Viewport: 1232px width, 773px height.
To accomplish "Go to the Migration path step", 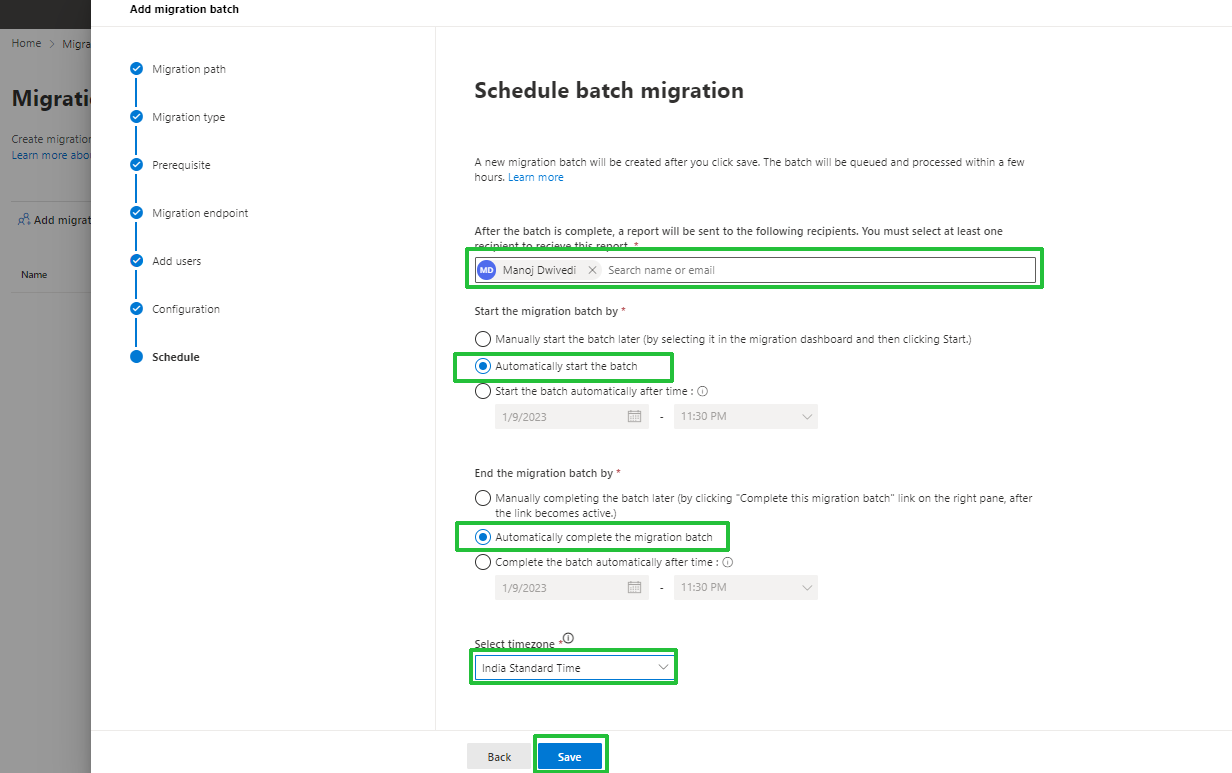I will point(189,69).
